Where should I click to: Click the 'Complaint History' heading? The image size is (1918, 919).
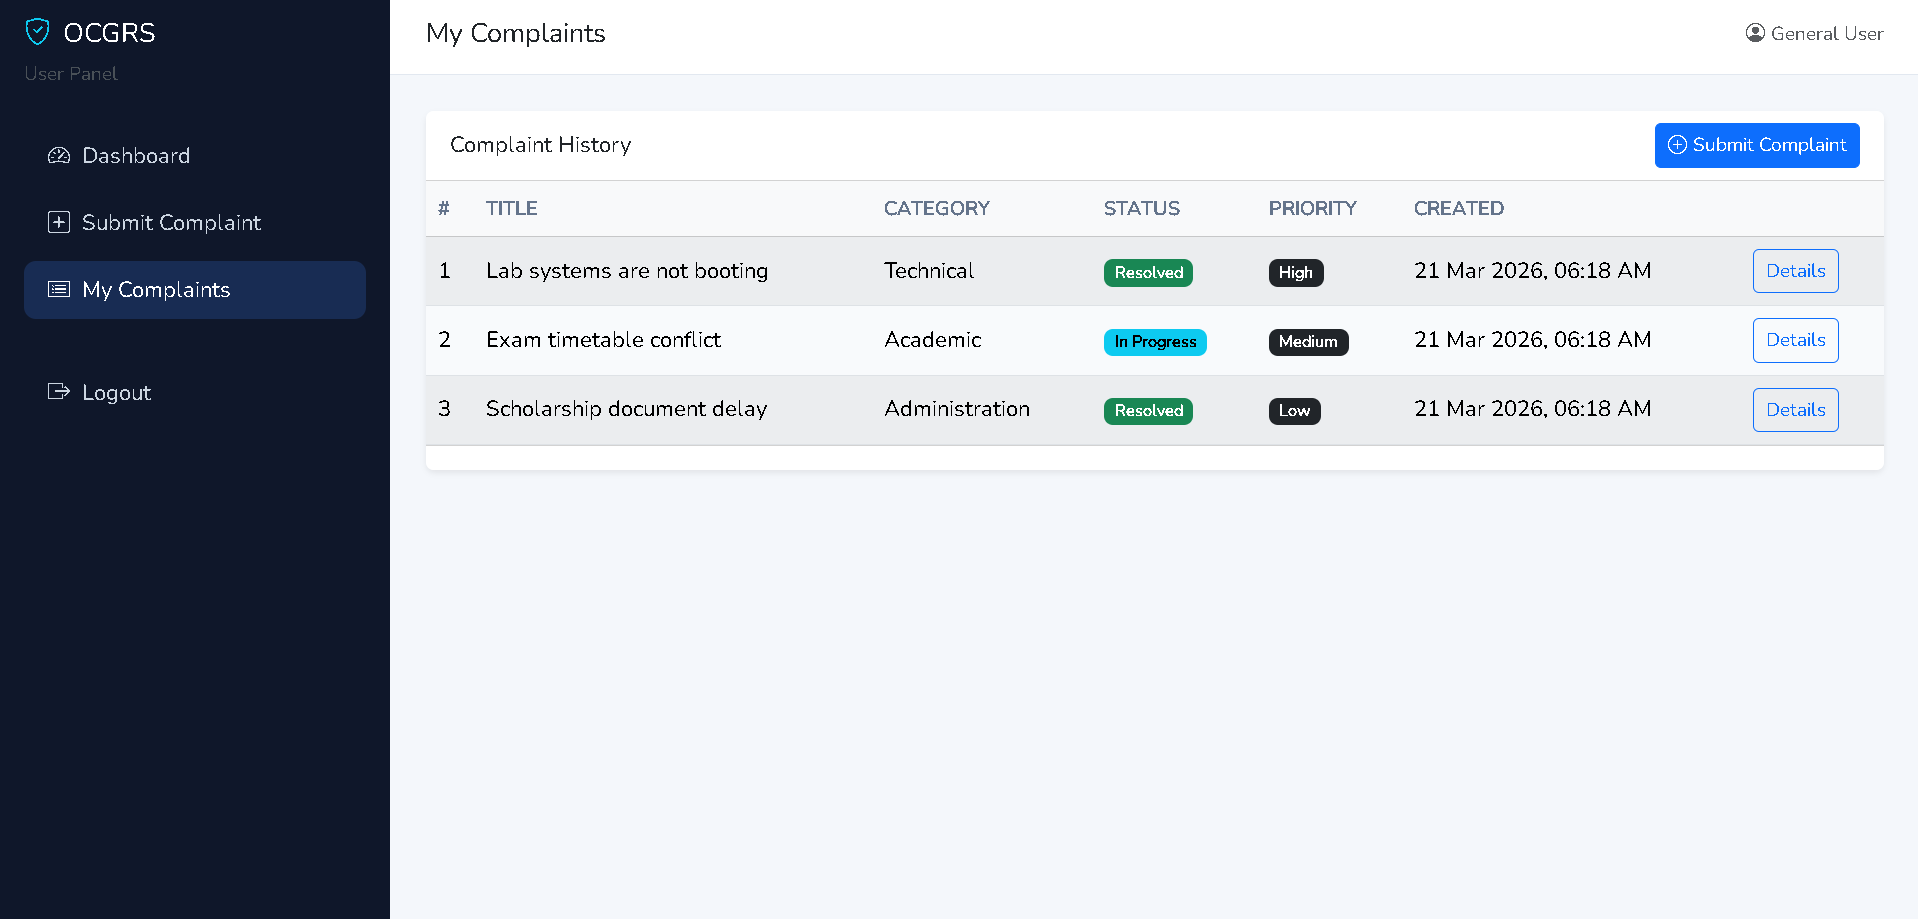pos(541,145)
